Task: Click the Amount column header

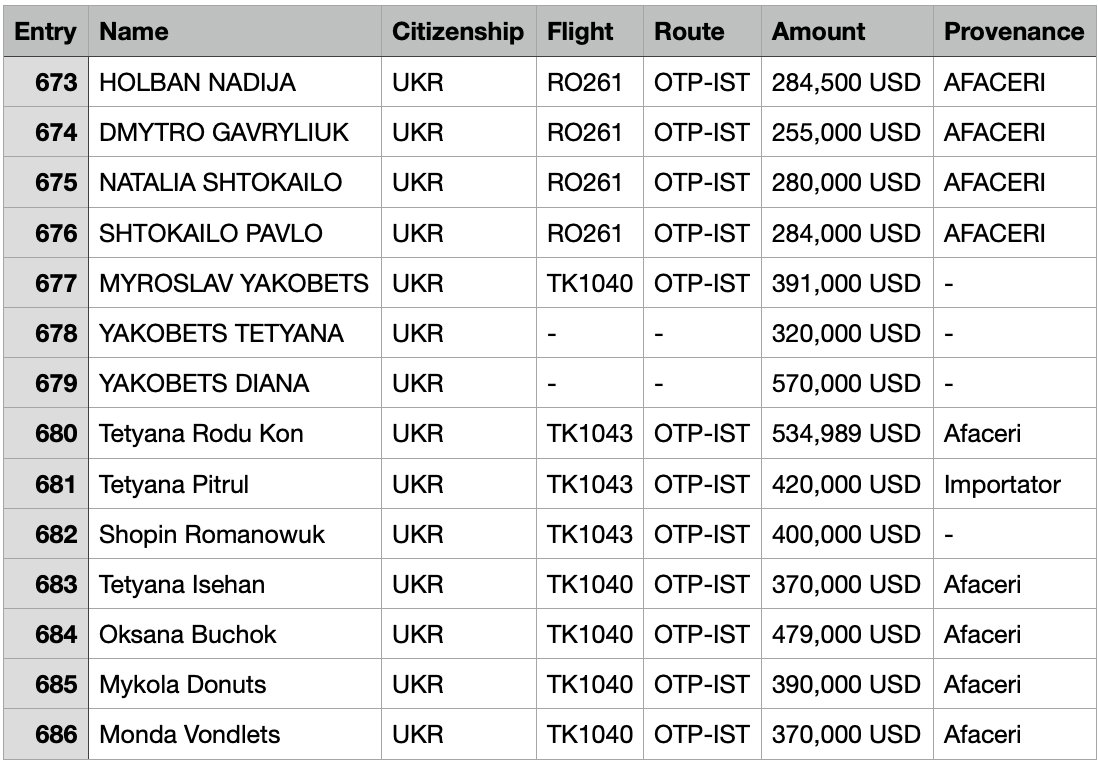Action: pyautogui.click(x=847, y=32)
